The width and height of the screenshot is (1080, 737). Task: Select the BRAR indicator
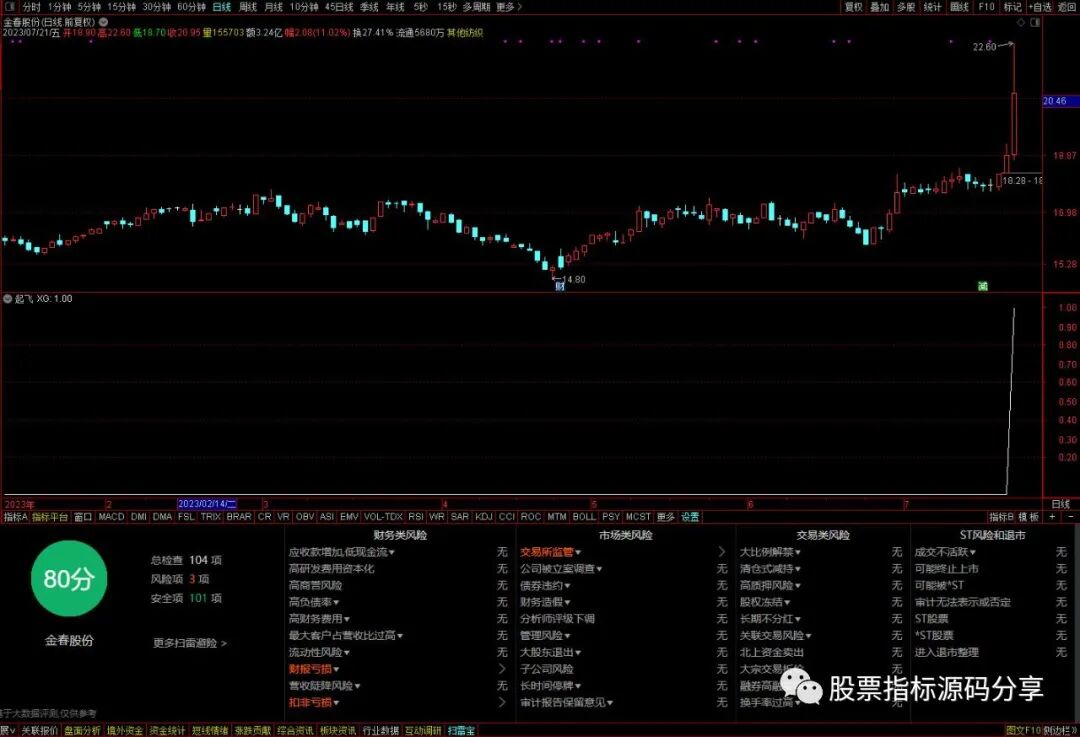[x=239, y=517]
